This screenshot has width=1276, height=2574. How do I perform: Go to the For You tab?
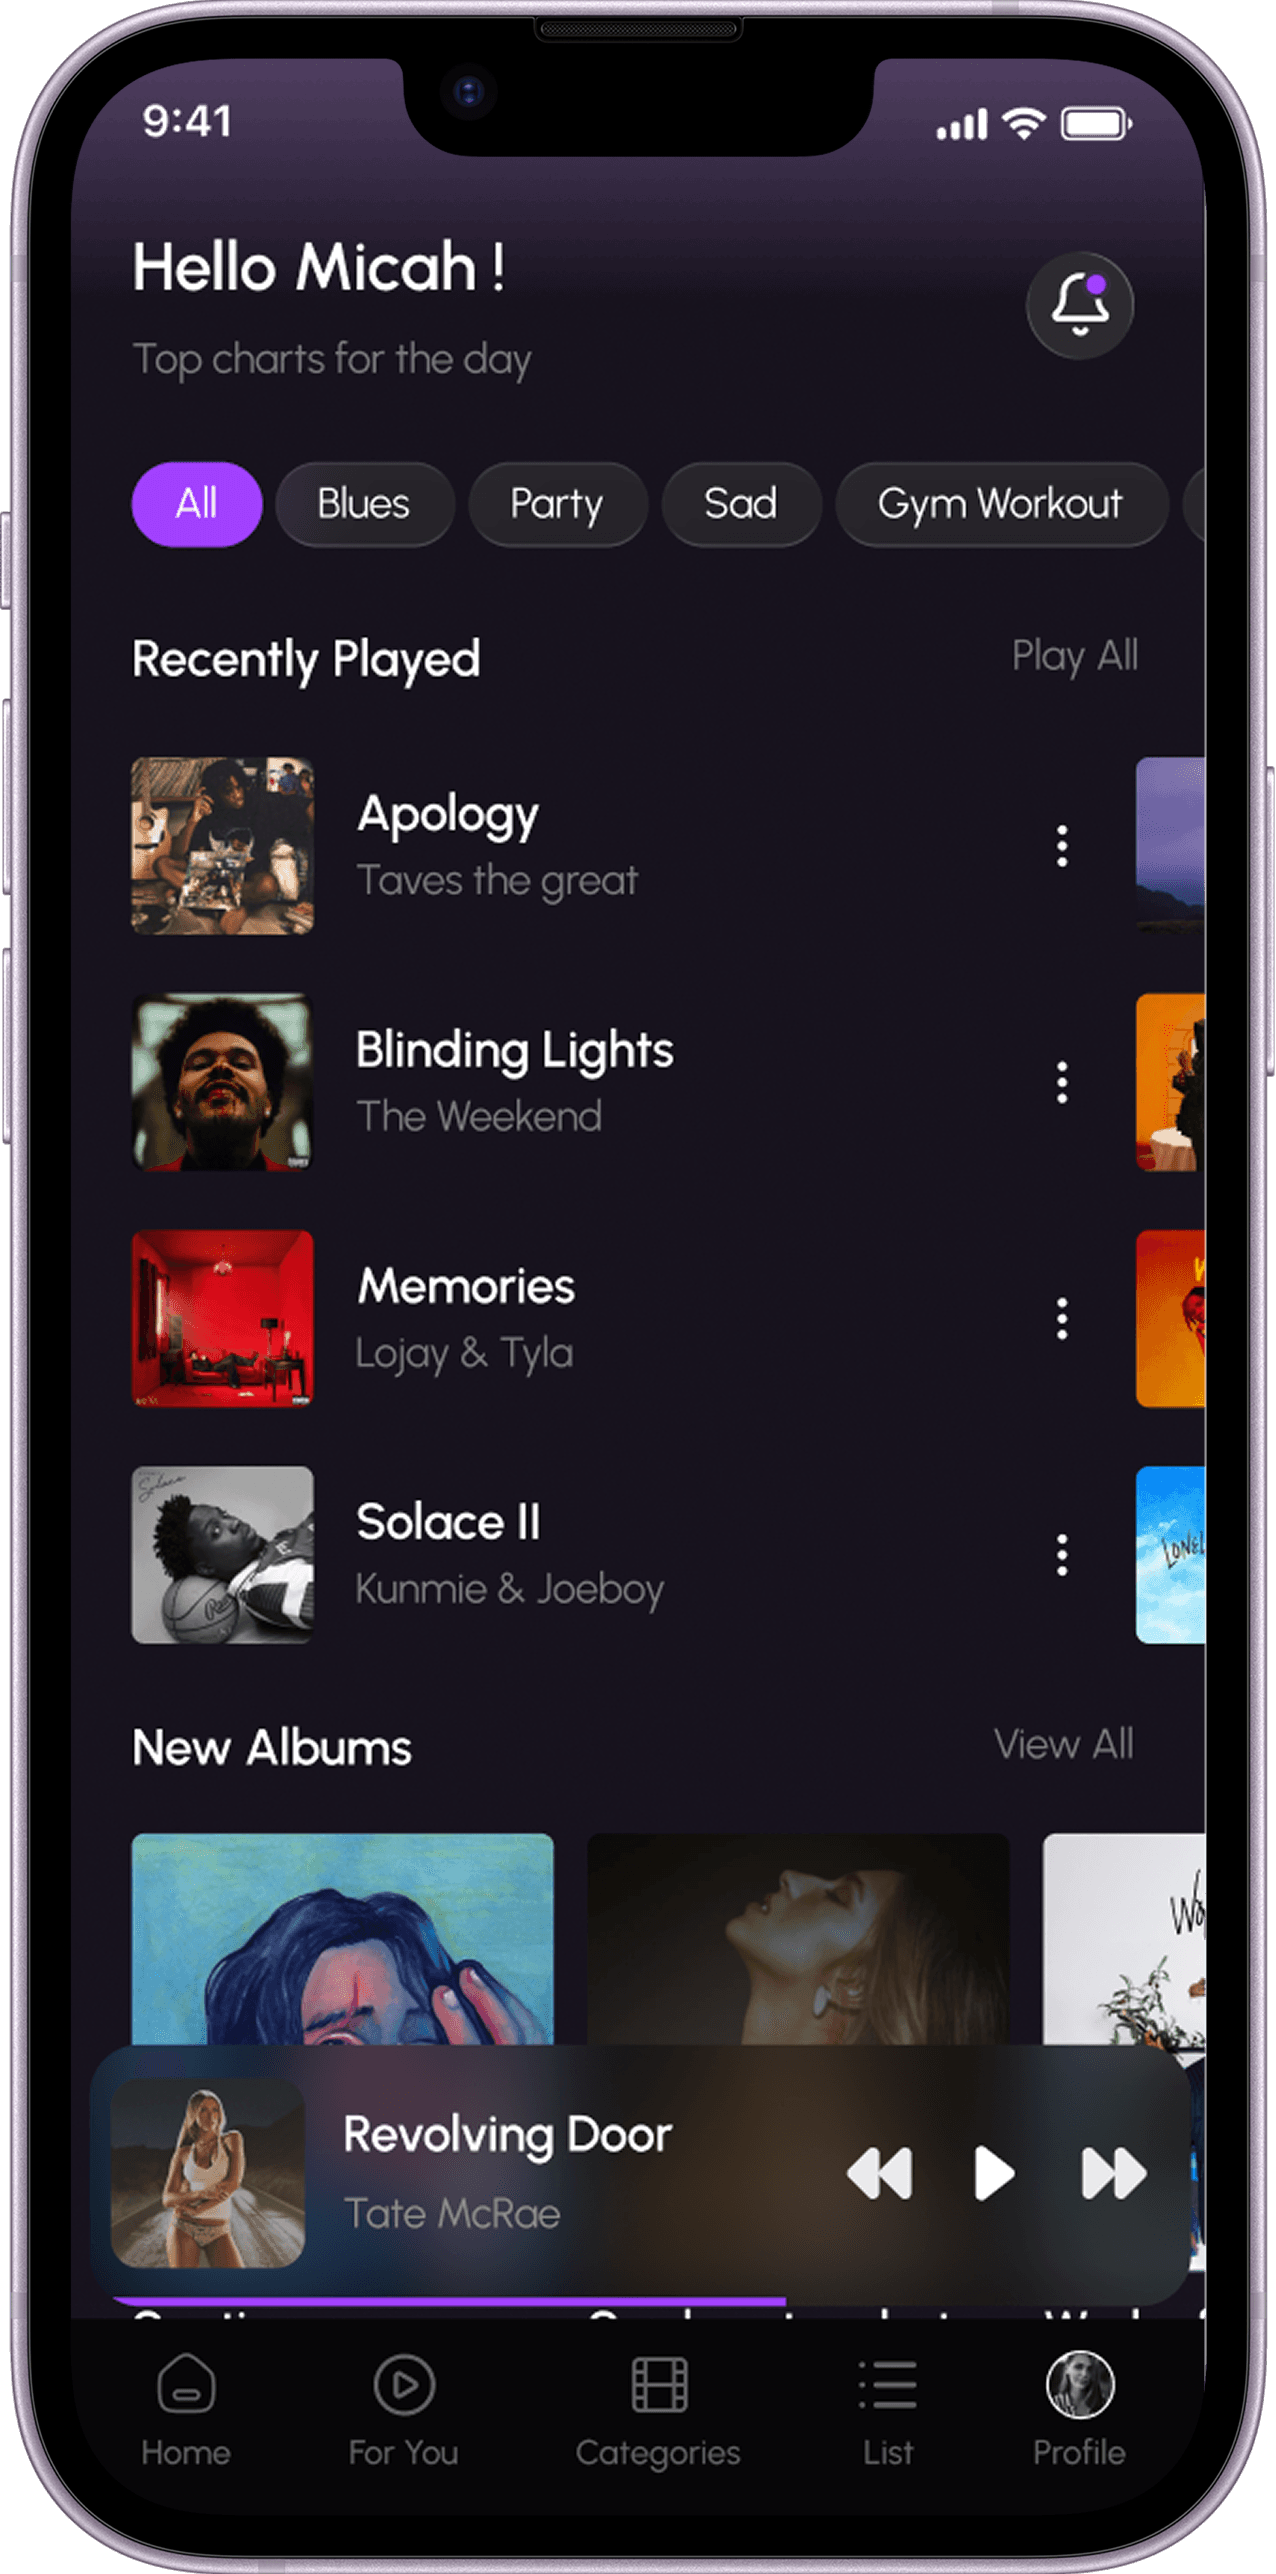point(404,2386)
